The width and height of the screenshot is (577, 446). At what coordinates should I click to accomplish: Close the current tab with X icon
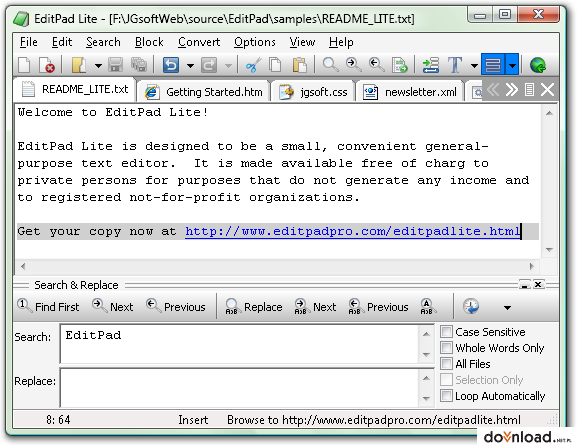pyautogui.click(x=548, y=89)
